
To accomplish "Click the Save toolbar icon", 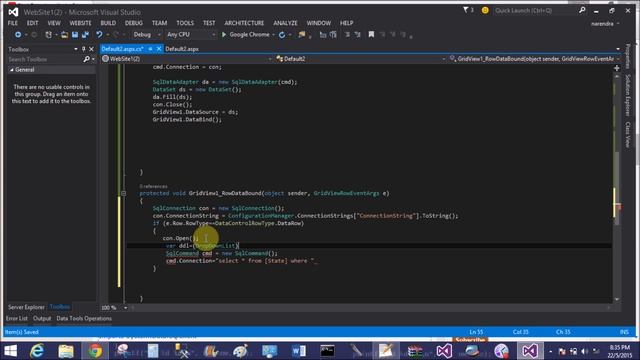I will (75, 35).
